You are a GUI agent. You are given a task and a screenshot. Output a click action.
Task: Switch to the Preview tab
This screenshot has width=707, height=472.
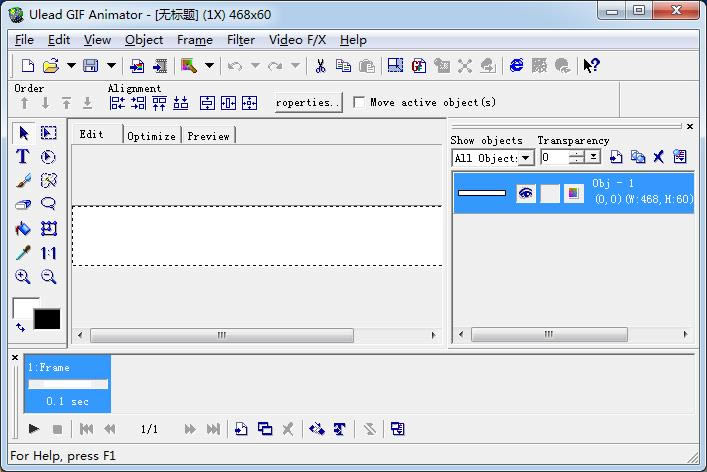point(208,136)
